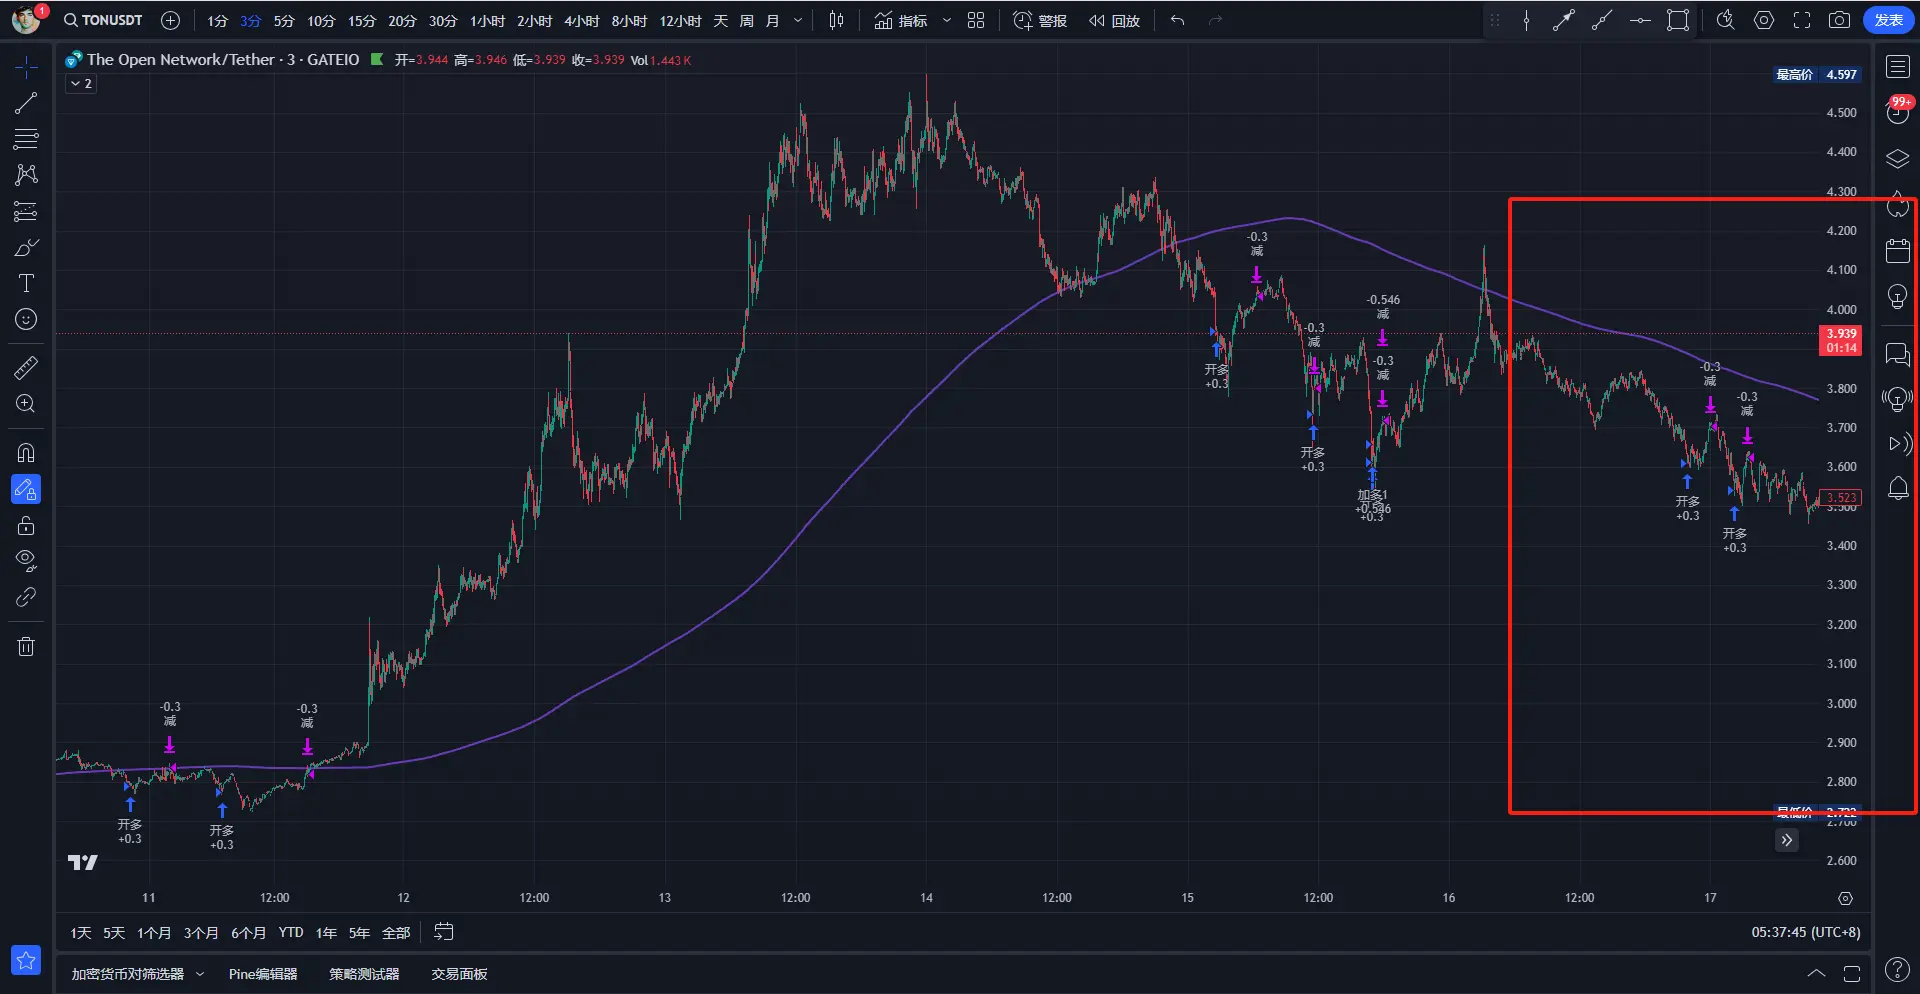1920x994 pixels.
Task: Set date range to YTD
Action: pyautogui.click(x=291, y=933)
